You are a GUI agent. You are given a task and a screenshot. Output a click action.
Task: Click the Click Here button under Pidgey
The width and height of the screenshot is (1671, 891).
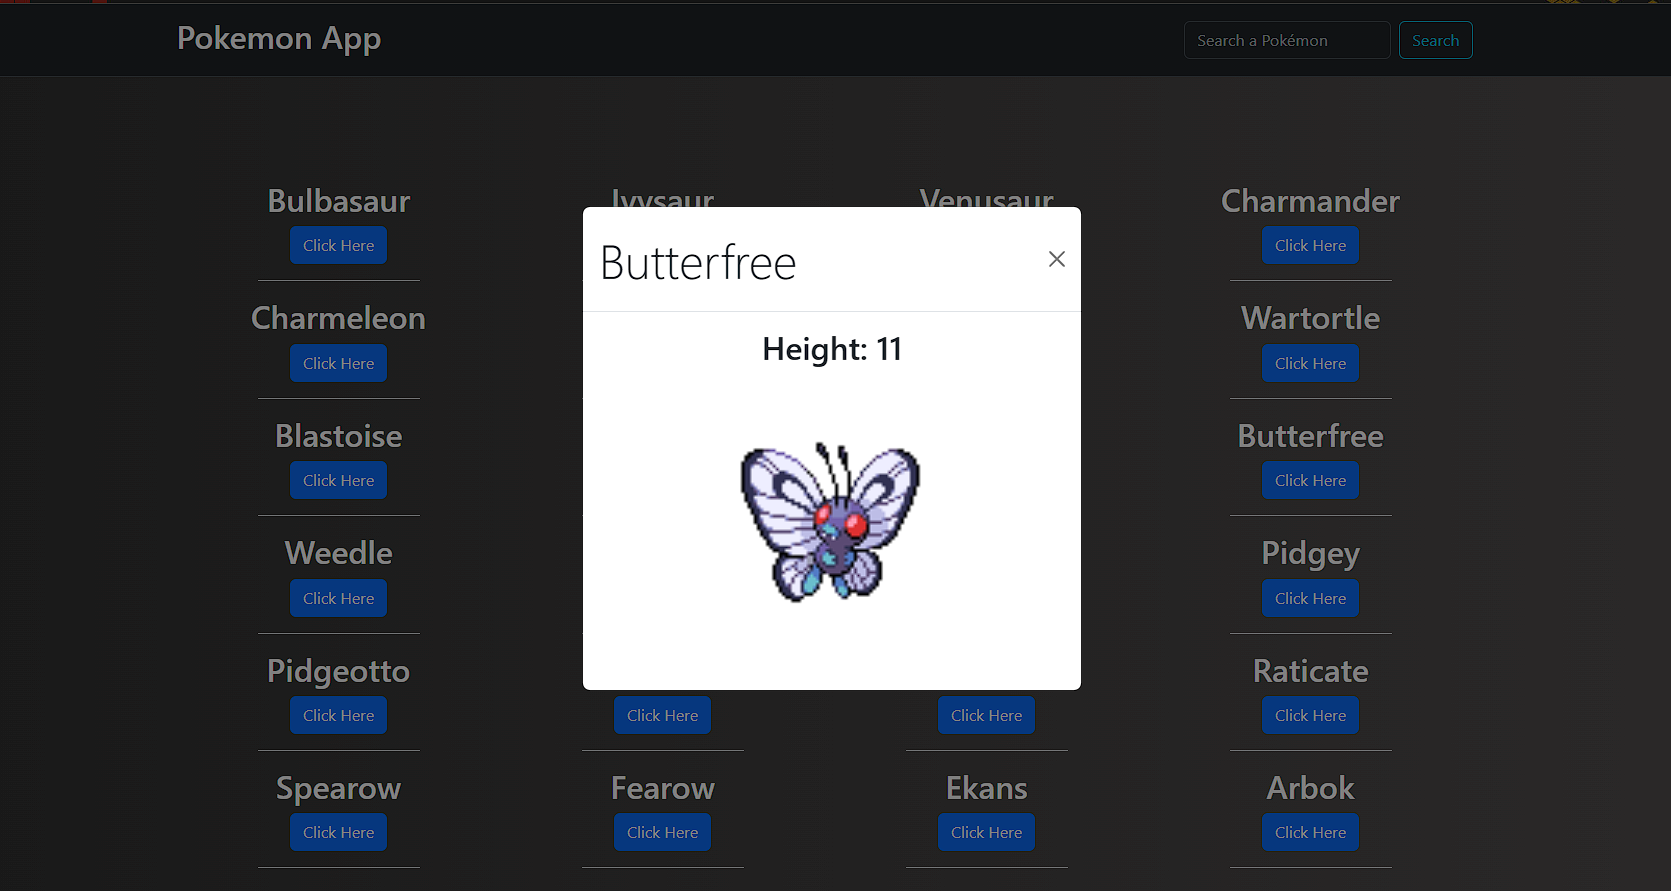[1310, 598]
